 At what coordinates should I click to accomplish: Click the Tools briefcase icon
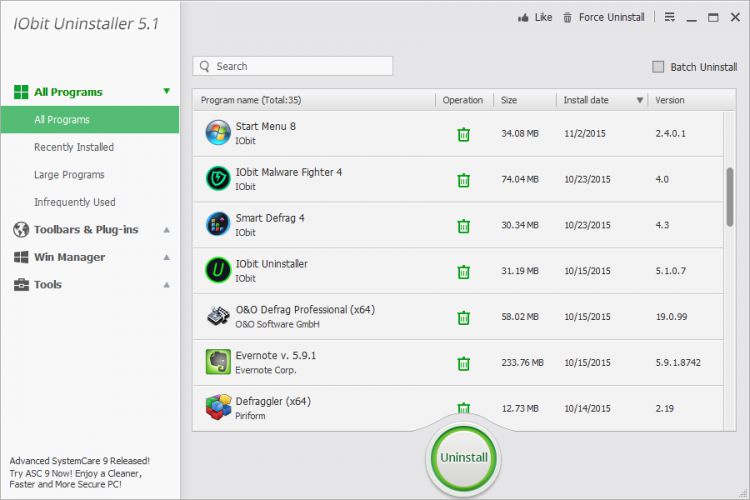(21, 285)
